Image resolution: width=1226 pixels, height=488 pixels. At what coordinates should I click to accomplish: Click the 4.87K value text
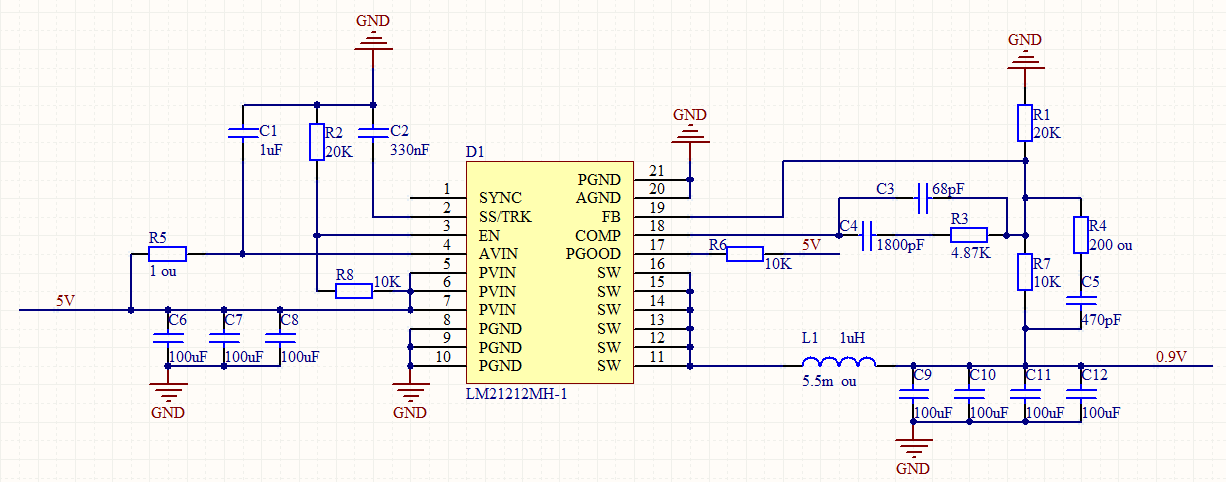(x=970, y=253)
